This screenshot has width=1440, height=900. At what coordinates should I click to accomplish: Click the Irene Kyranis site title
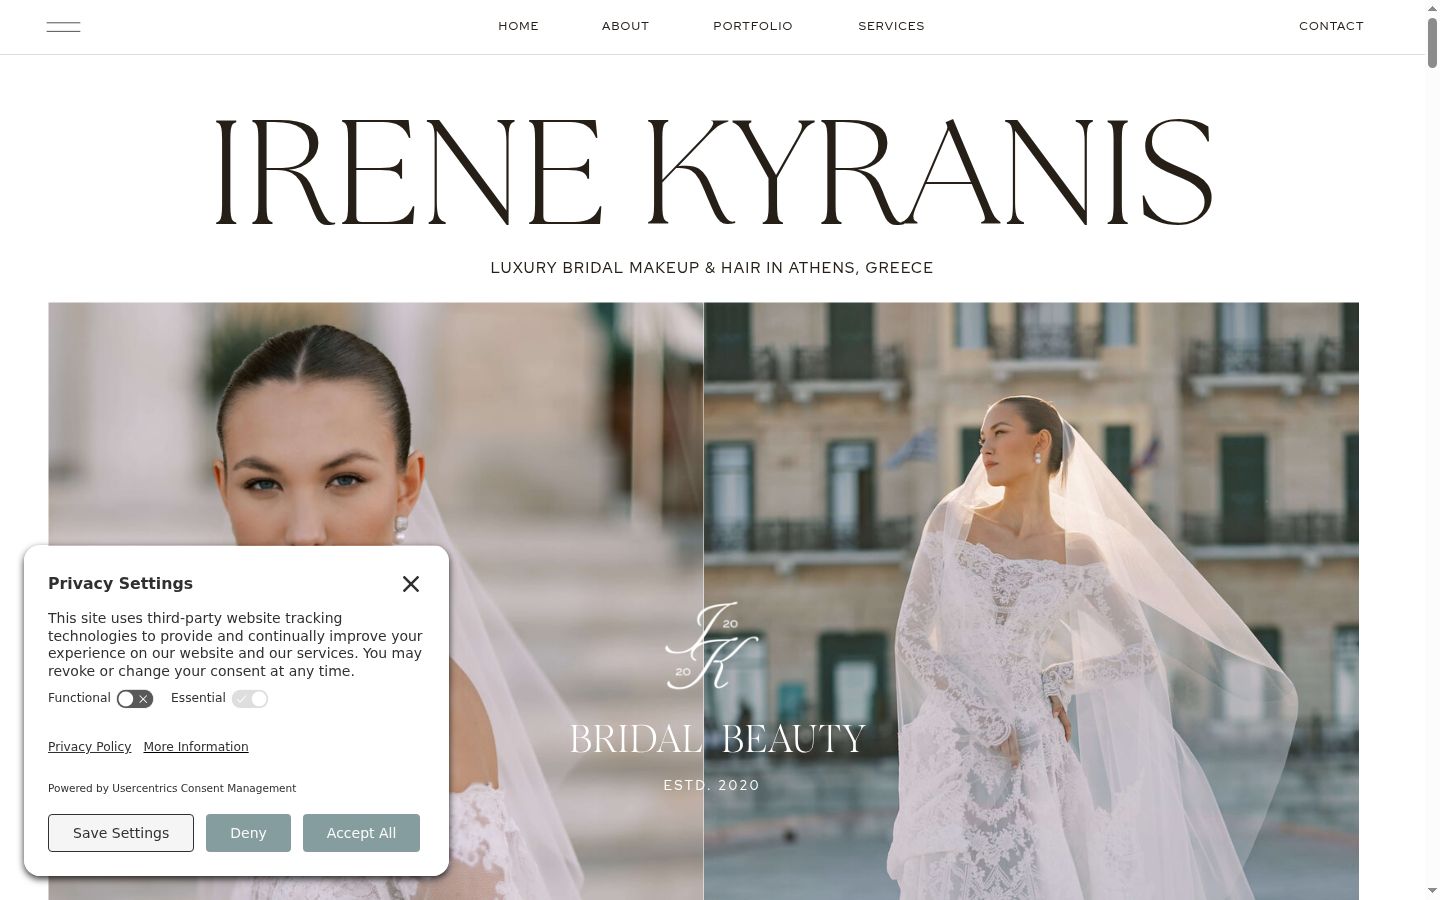(x=713, y=172)
